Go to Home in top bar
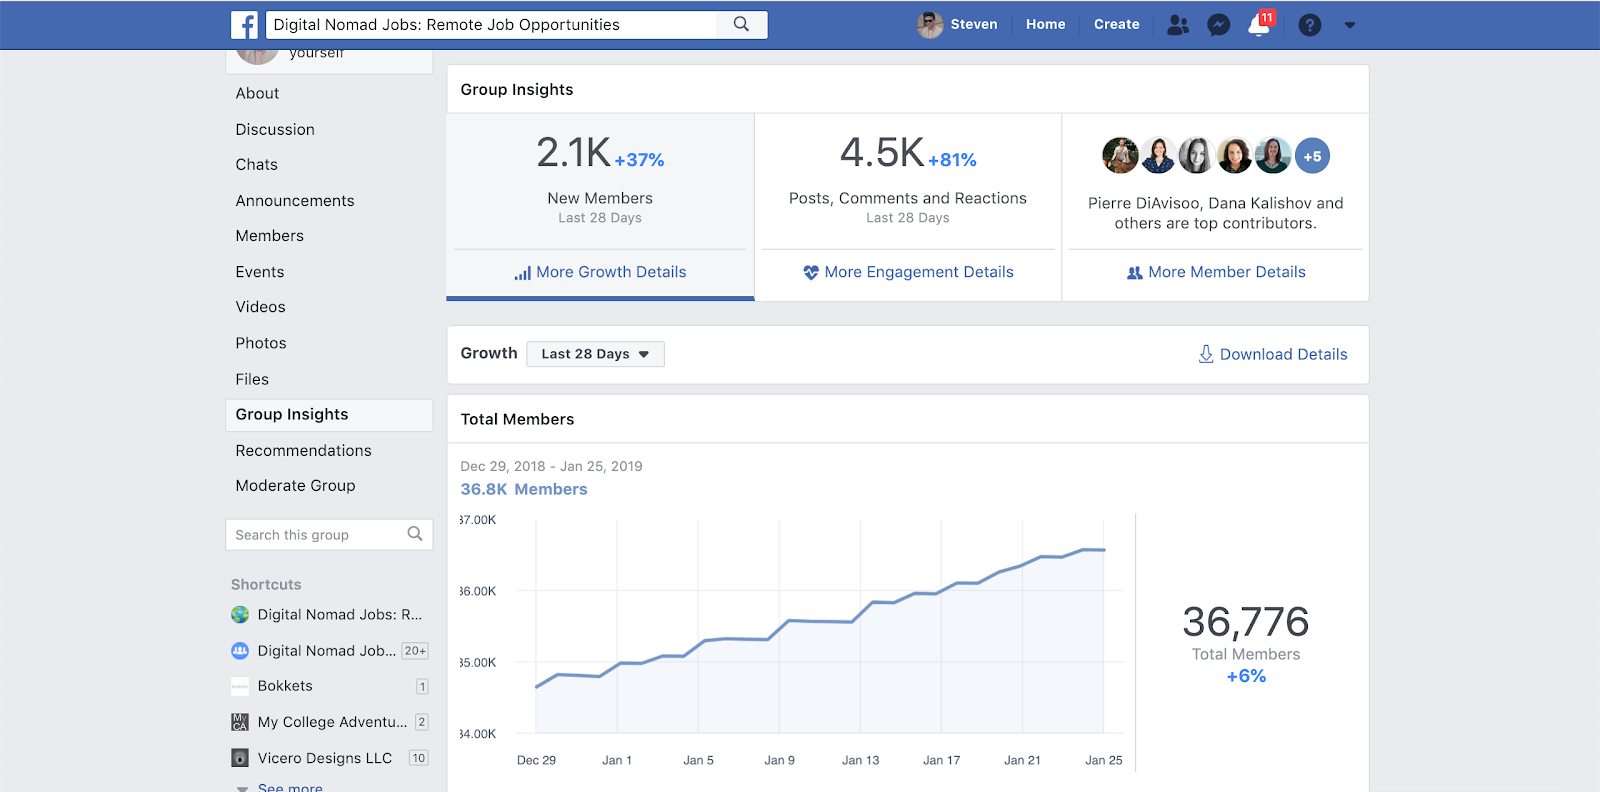 pyautogui.click(x=1045, y=24)
